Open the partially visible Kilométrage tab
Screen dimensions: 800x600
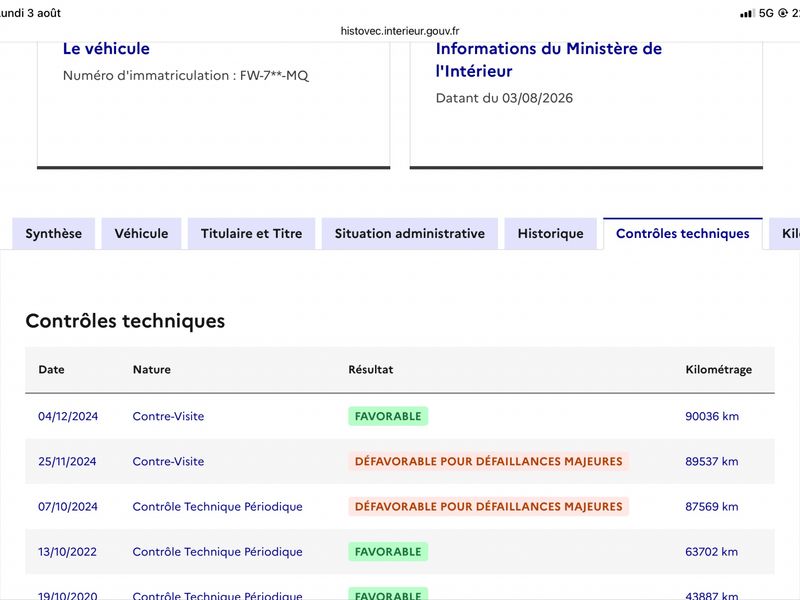pyautogui.click(x=785, y=234)
